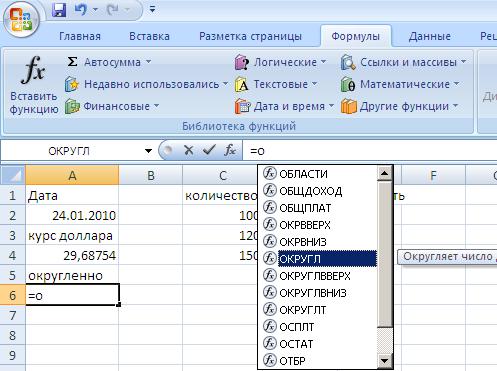The image size is (497, 371).
Task: Select ОТБР from autocomplete list
Action: [x=320, y=361]
